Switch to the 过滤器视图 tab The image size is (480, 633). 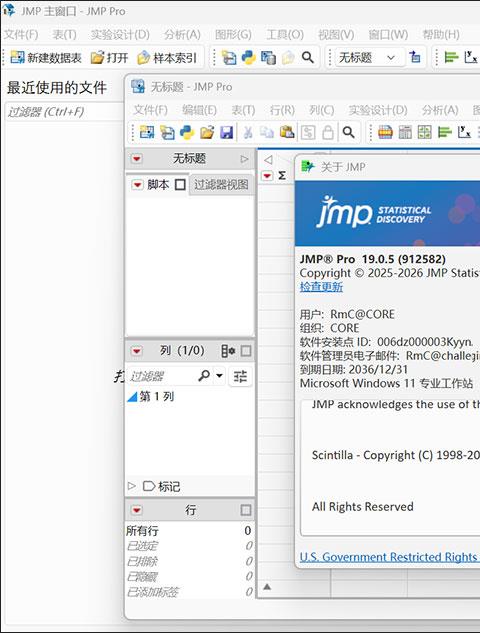[x=221, y=184]
